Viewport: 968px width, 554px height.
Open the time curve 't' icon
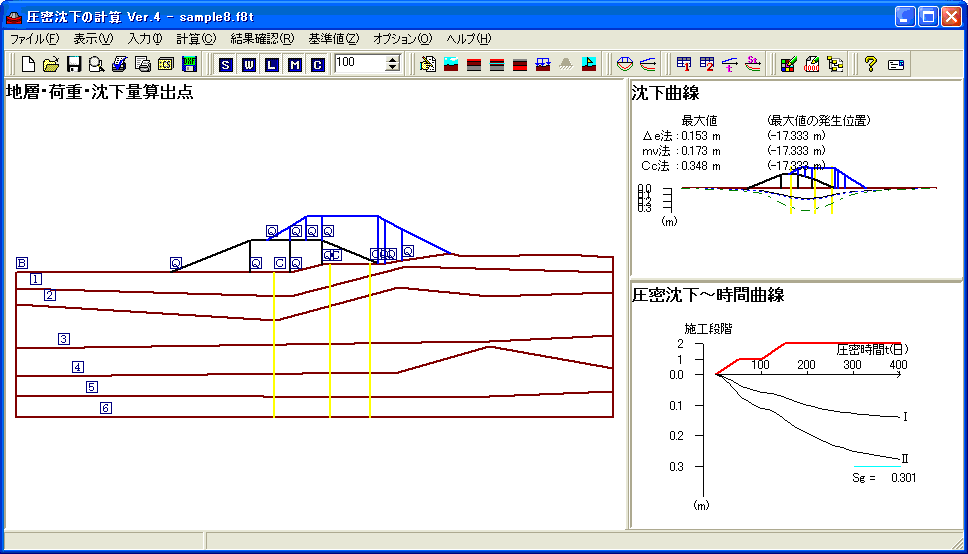[730, 64]
